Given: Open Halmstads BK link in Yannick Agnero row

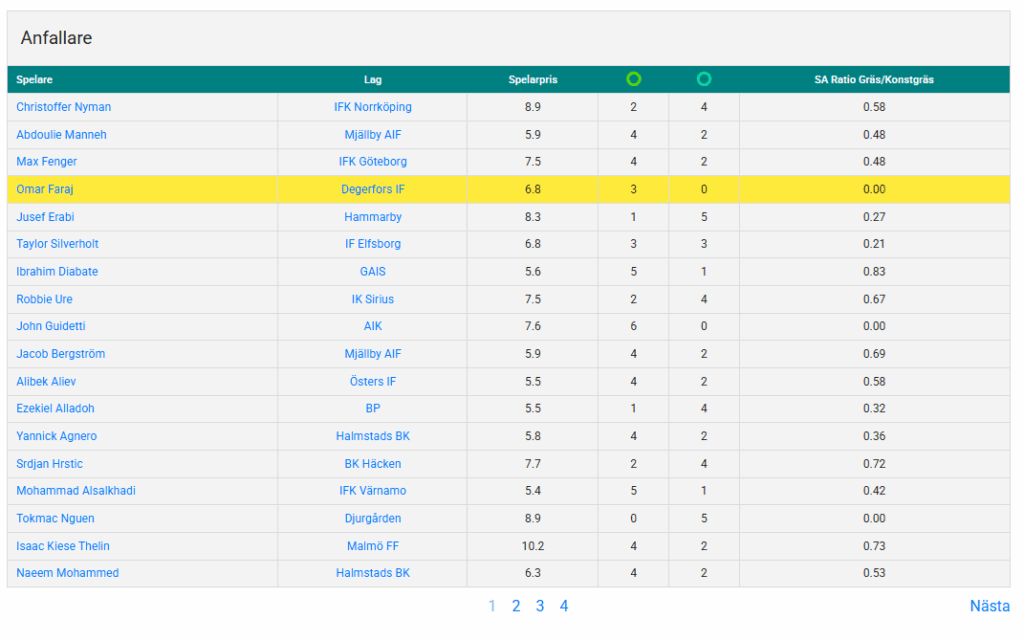Looking at the screenshot, I should pyautogui.click(x=373, y=436).
